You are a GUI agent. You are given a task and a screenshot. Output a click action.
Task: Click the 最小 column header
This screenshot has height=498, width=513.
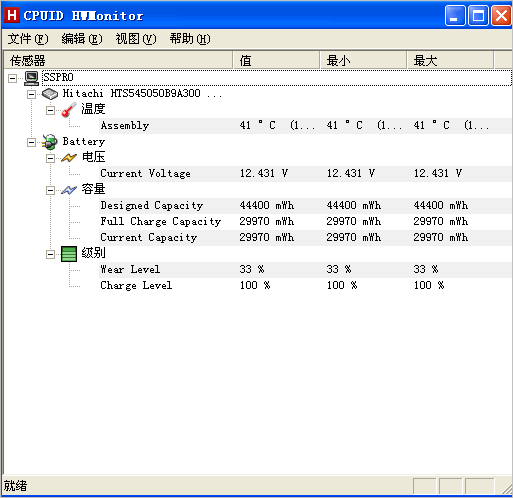pyautogui.click(x=363, y=60)
